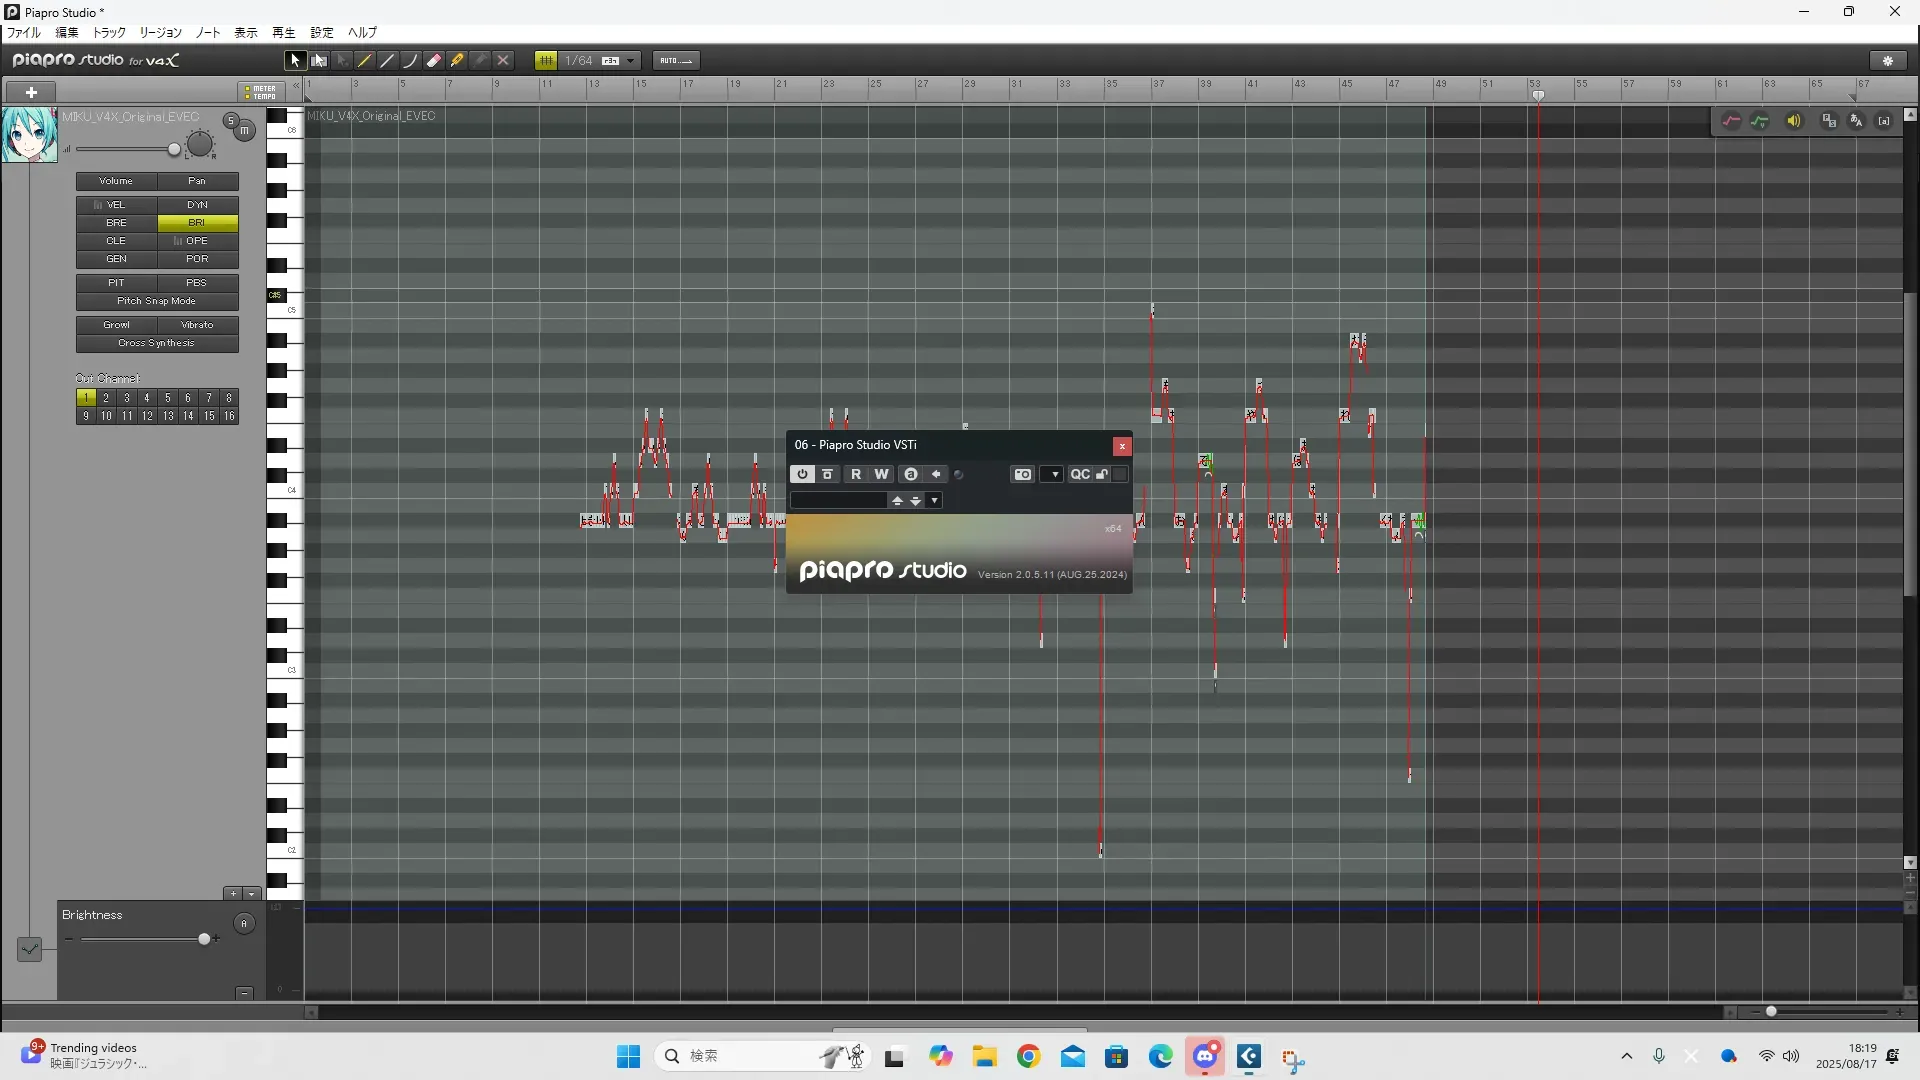
Task: Select the curve draw tool
Action: coord(410,60)
